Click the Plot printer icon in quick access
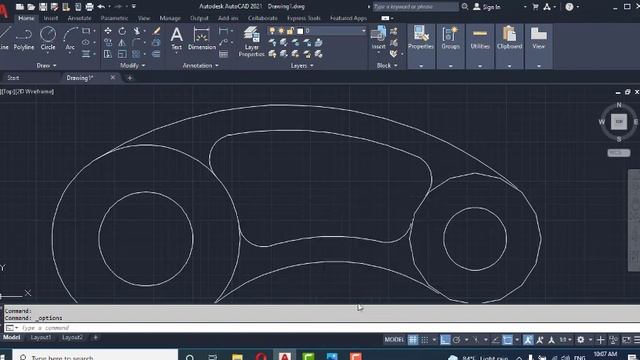Screen dimensions: 640x360 point(89,7)
